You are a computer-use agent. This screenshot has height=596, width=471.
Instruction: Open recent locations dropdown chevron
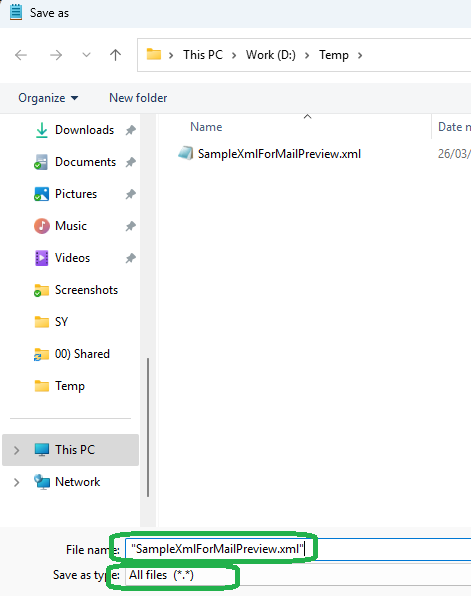pos(86,55)
